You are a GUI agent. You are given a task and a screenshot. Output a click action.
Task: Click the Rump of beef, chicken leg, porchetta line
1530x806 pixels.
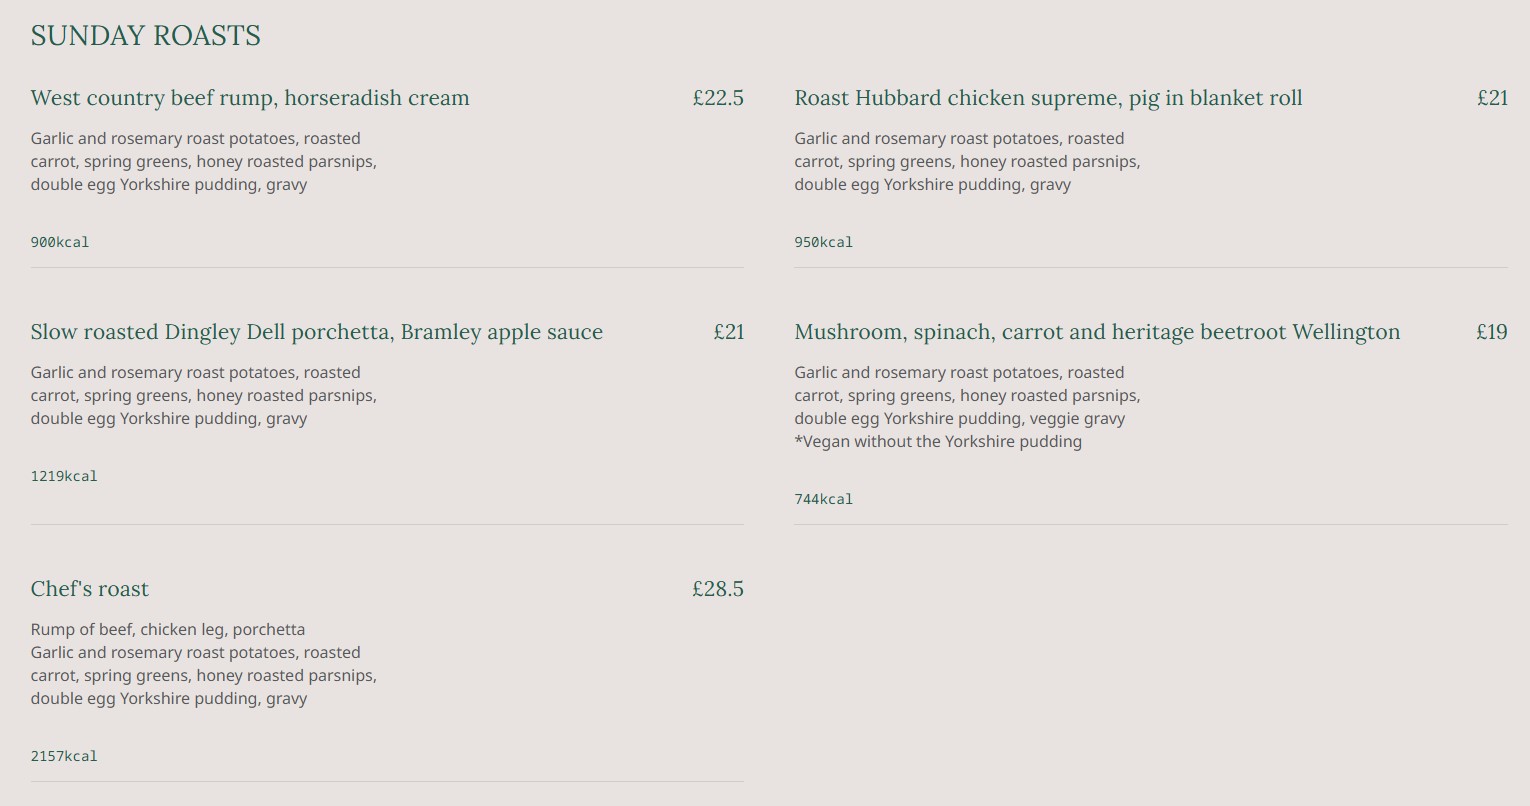pyautogui.click(x=168, y=629)
